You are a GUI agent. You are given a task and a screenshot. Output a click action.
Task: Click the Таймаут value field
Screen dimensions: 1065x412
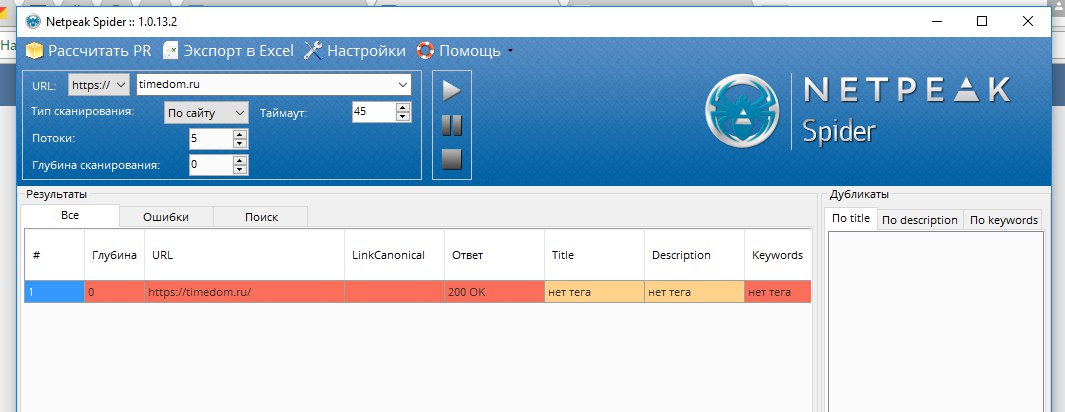[374, 111]
